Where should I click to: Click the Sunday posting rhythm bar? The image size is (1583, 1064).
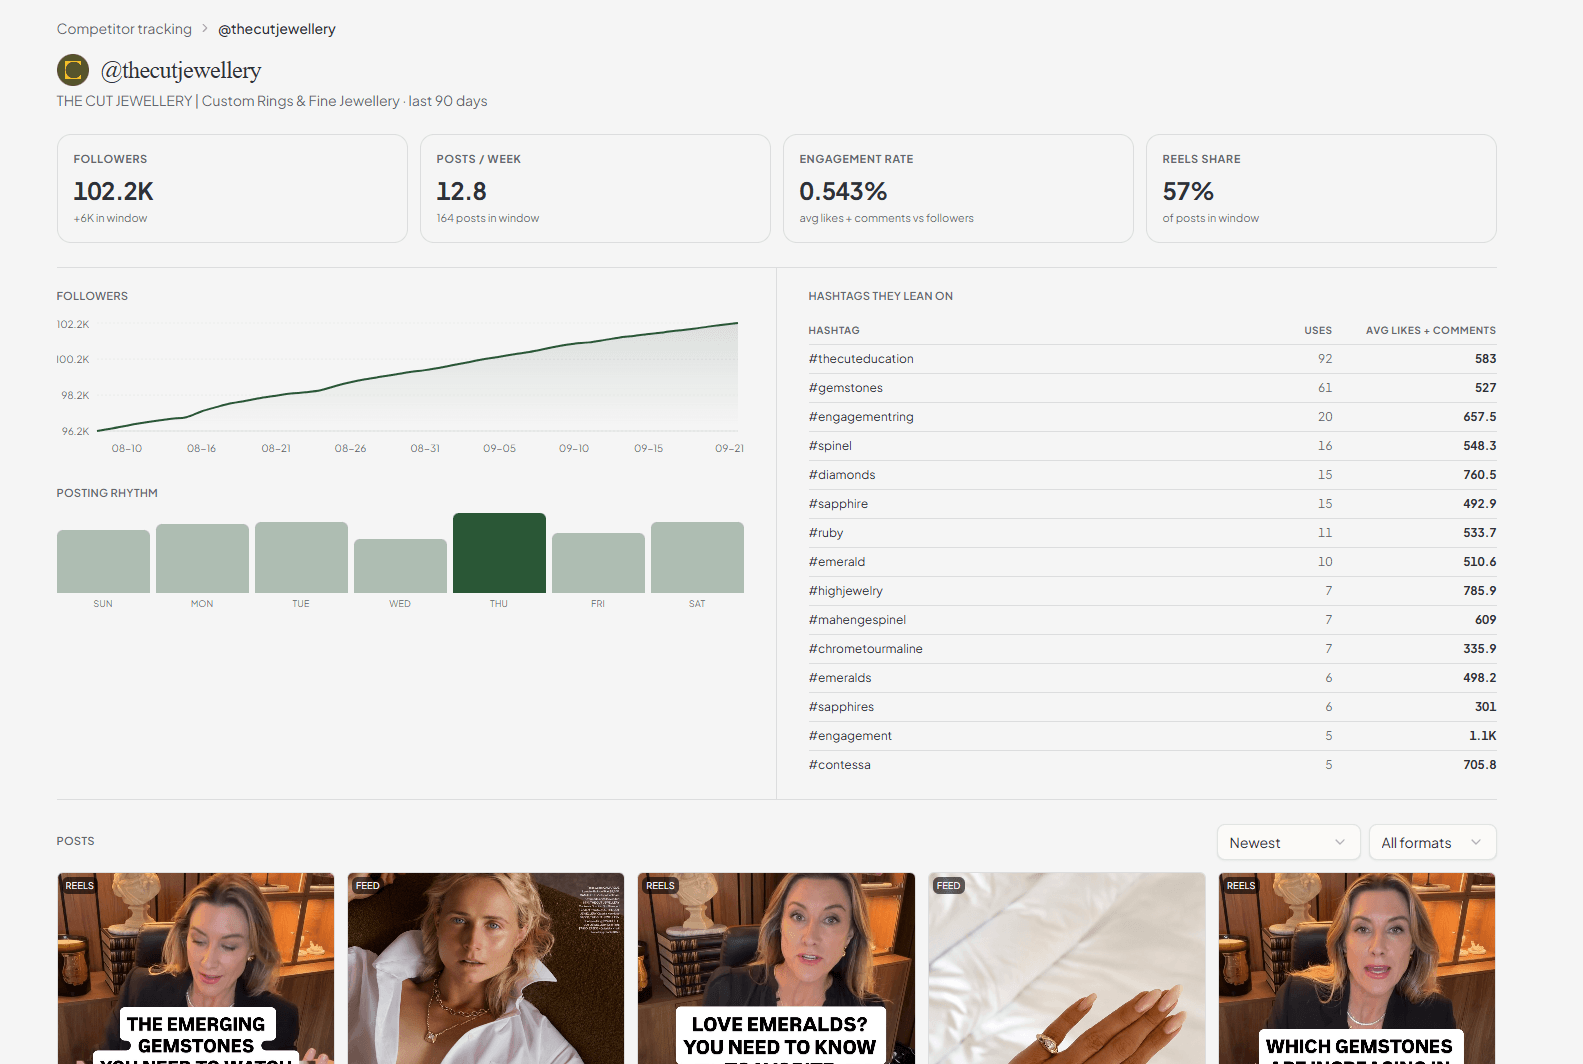click(x=103, y=561)
